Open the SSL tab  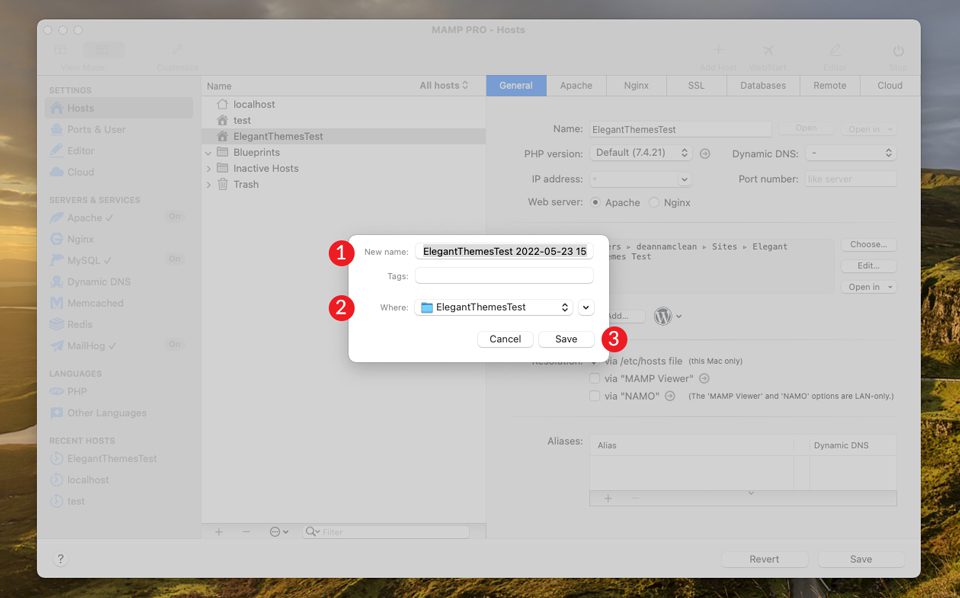(x=695, y=86)
